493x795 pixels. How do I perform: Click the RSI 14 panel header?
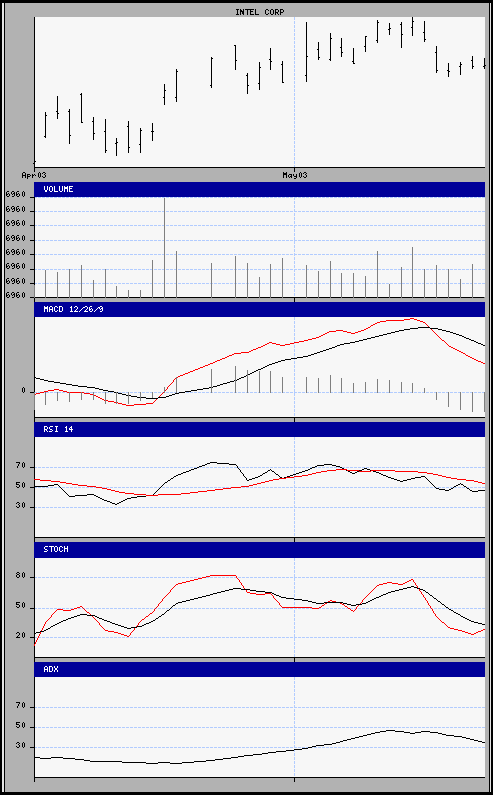pyautogui.click(x=260, y=429)
